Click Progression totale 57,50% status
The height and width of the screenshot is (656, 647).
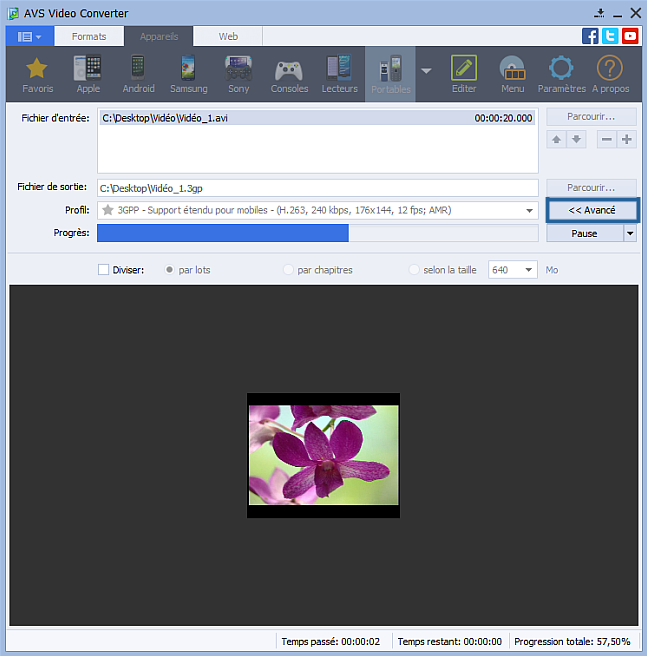point(572,642)
